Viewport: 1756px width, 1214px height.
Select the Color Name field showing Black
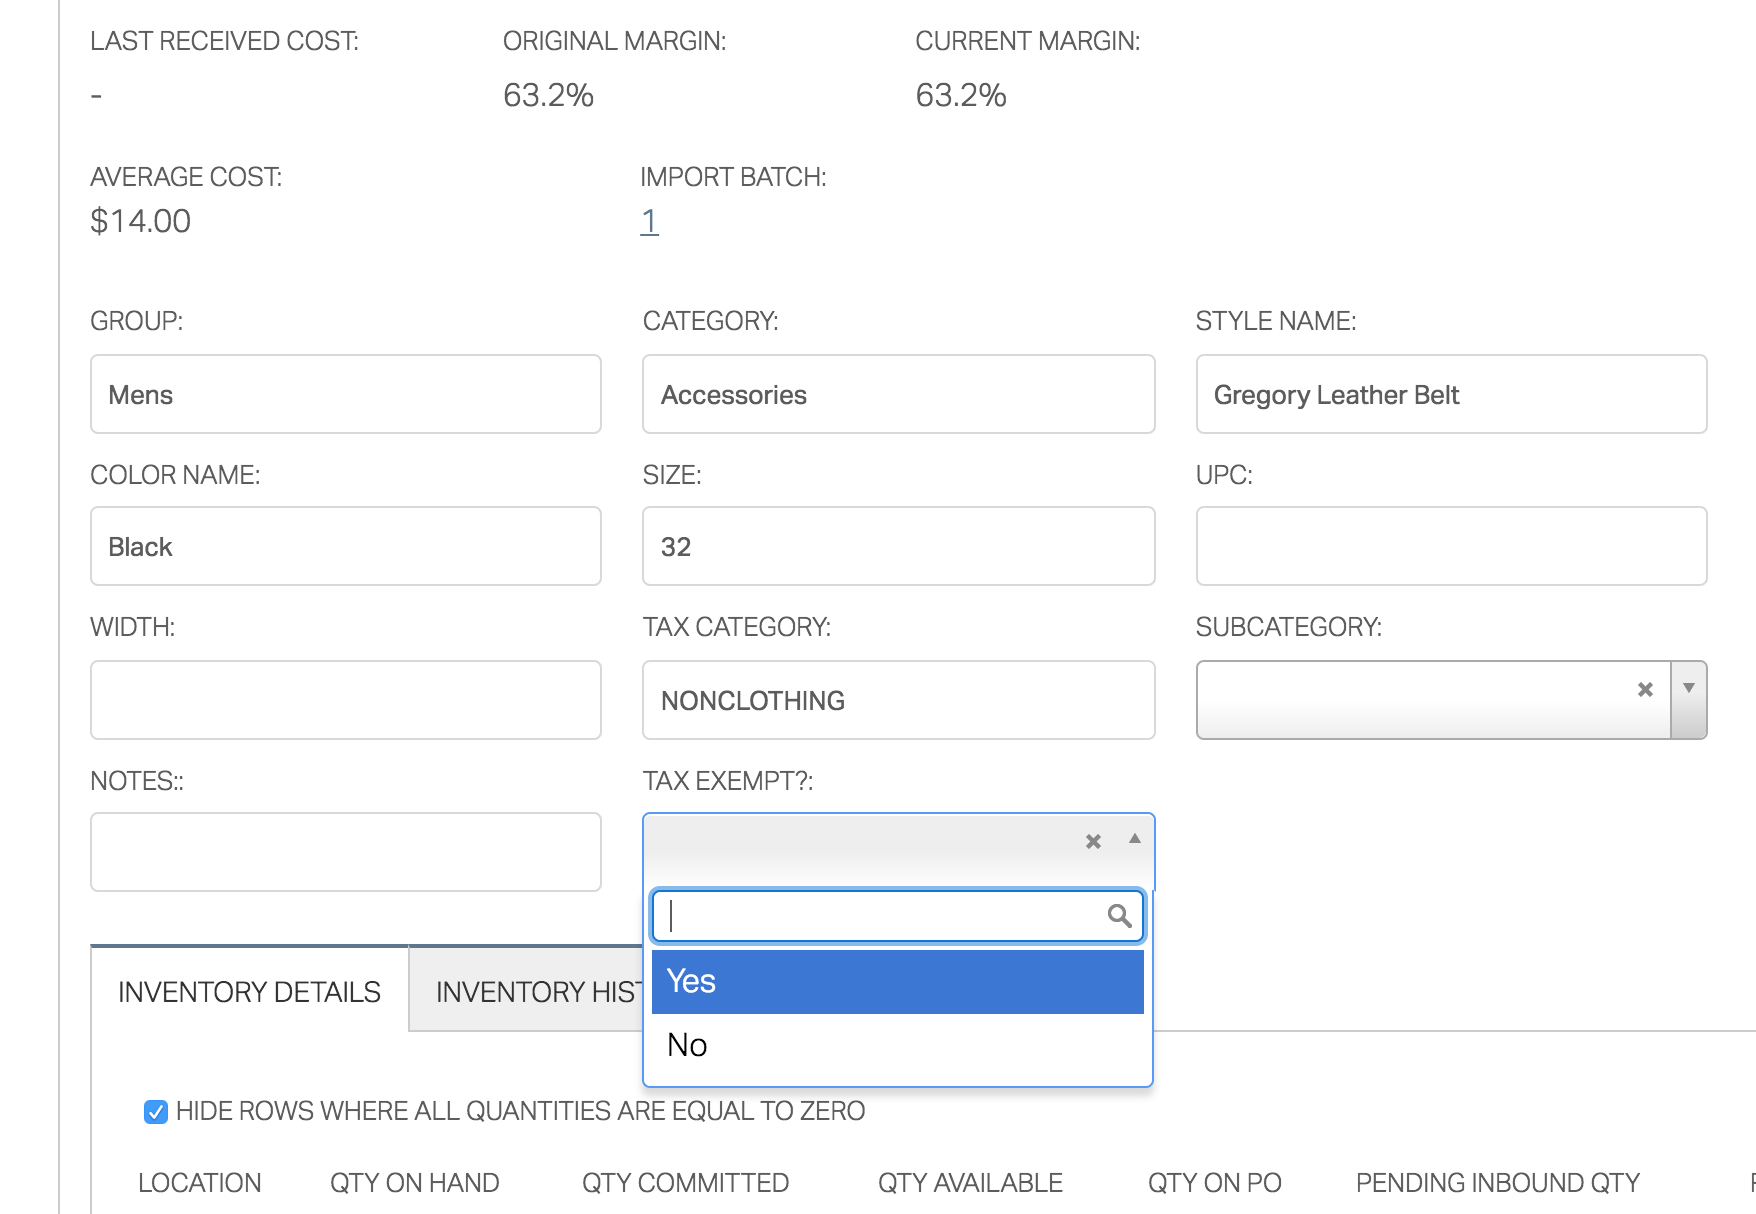click(345, 546)
